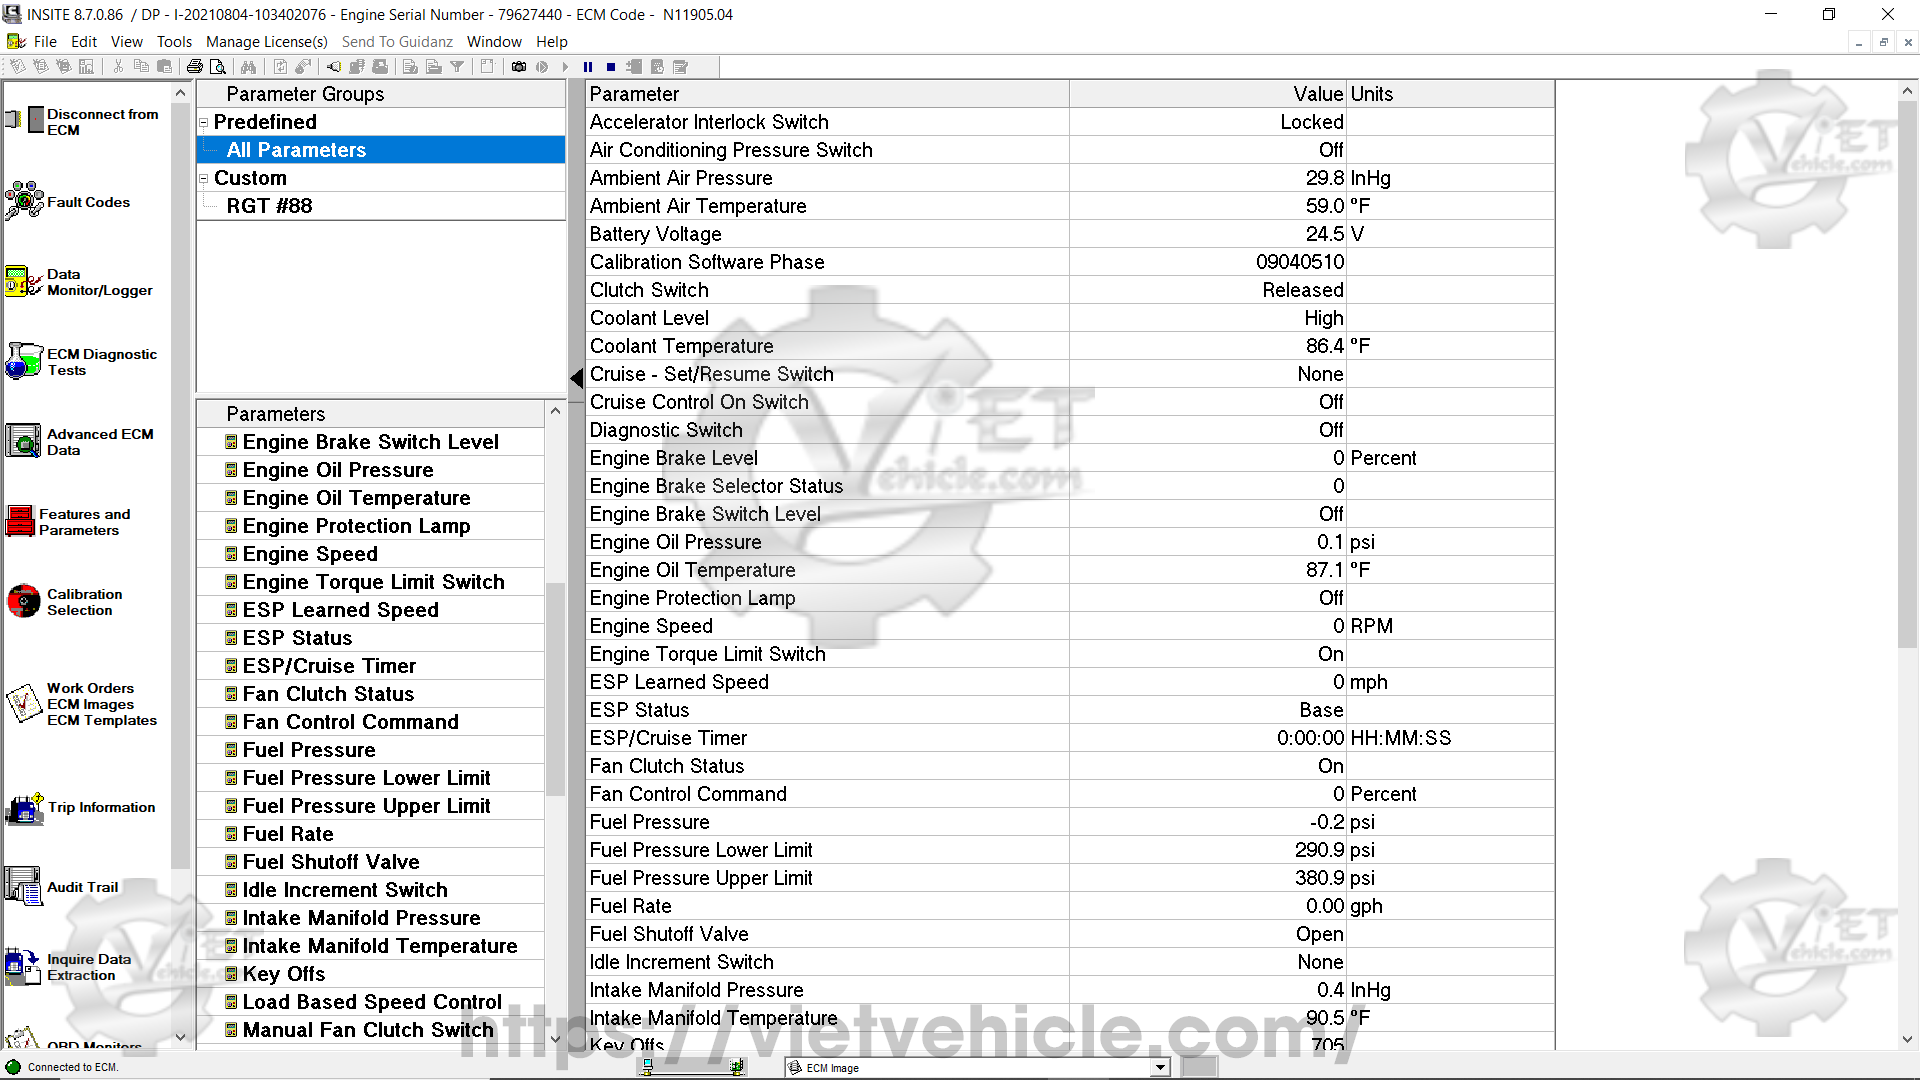Click the binoculars Find icon
This screenshot has height=1080, width=1920.
248,67
